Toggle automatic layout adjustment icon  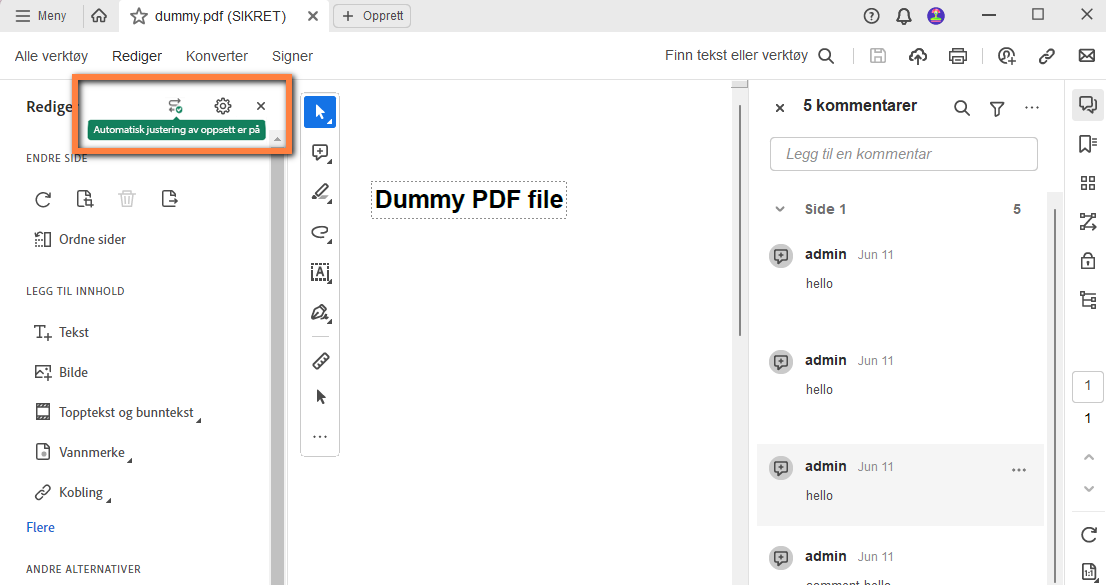[175, 106]
